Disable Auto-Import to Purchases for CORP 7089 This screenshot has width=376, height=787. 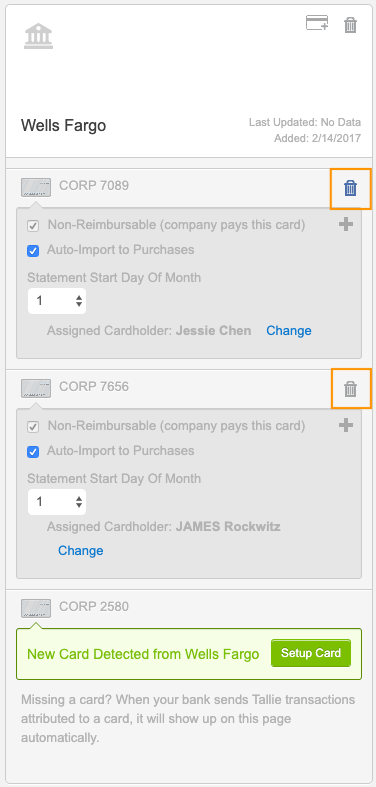[x=33, y=251]
